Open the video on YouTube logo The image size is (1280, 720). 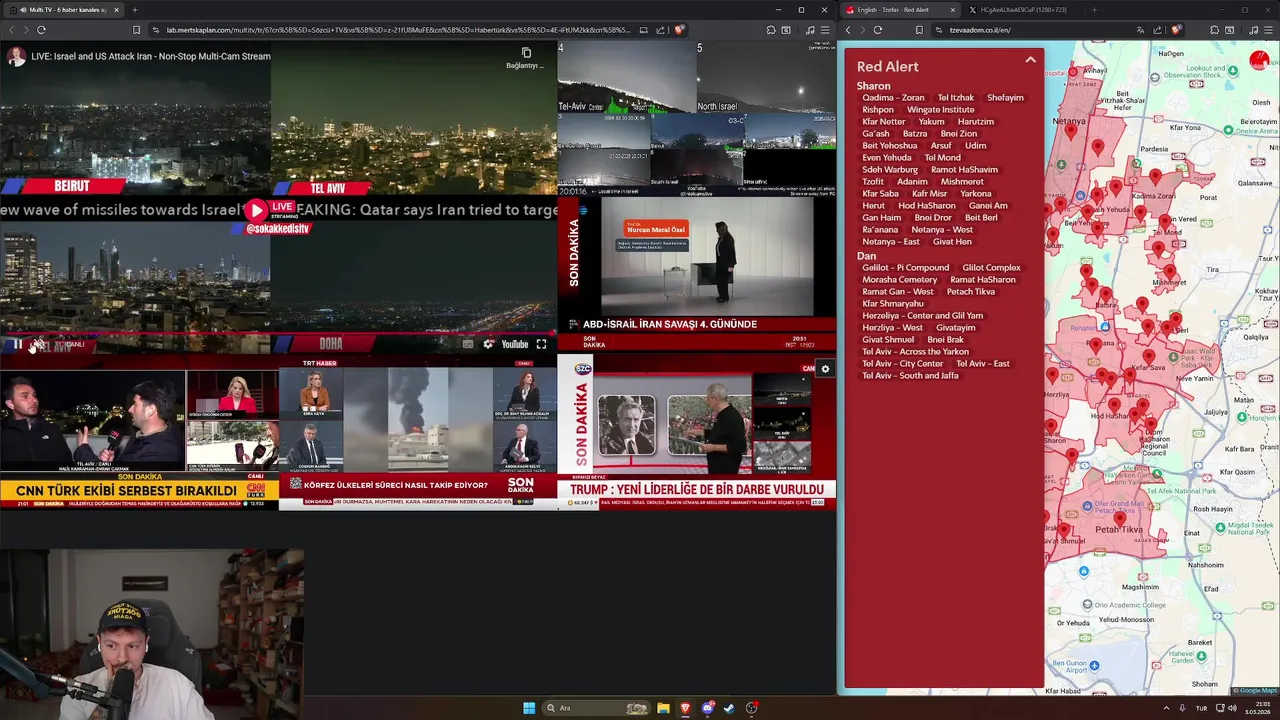(x=515, y=344)
